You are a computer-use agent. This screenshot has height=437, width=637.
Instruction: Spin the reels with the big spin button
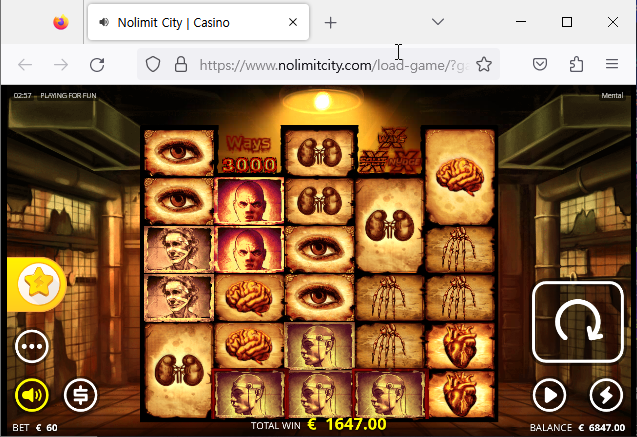point(577,322)
